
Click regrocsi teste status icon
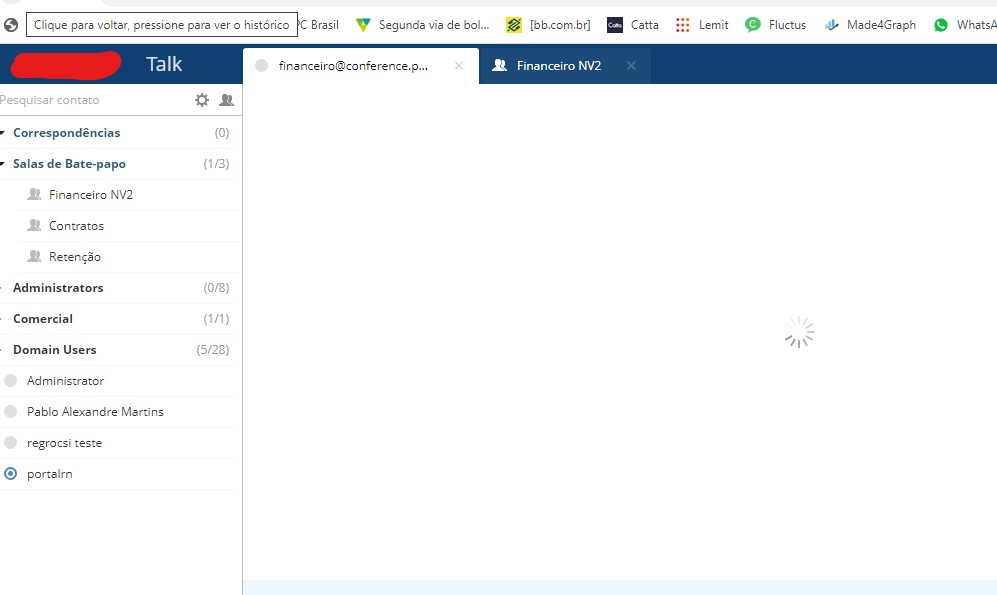(10, 442)
